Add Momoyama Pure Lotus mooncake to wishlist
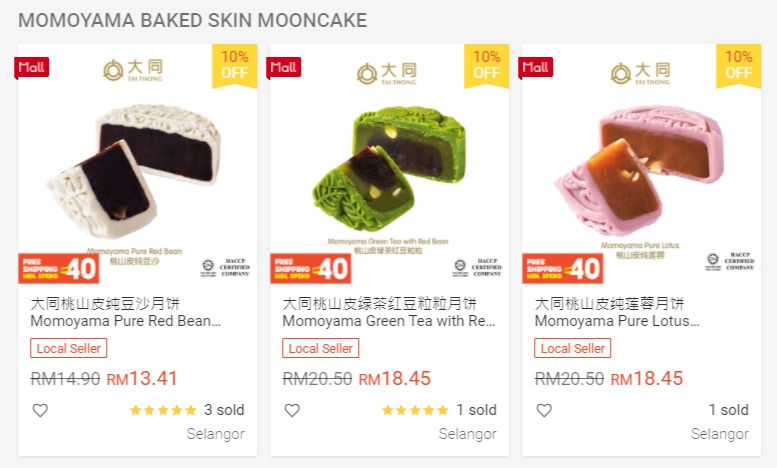Viewport: 777px width, 468px height. [544, 410]
